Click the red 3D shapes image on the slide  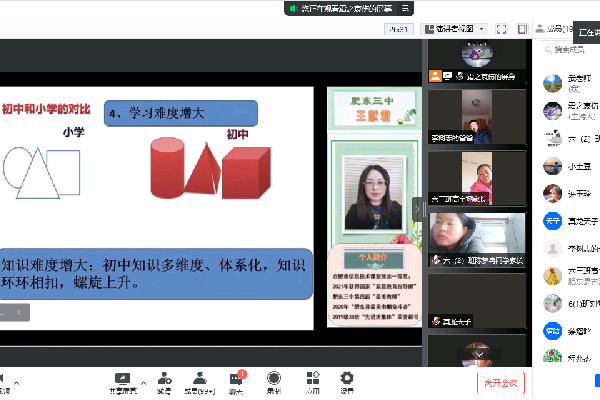pos(210,168)
